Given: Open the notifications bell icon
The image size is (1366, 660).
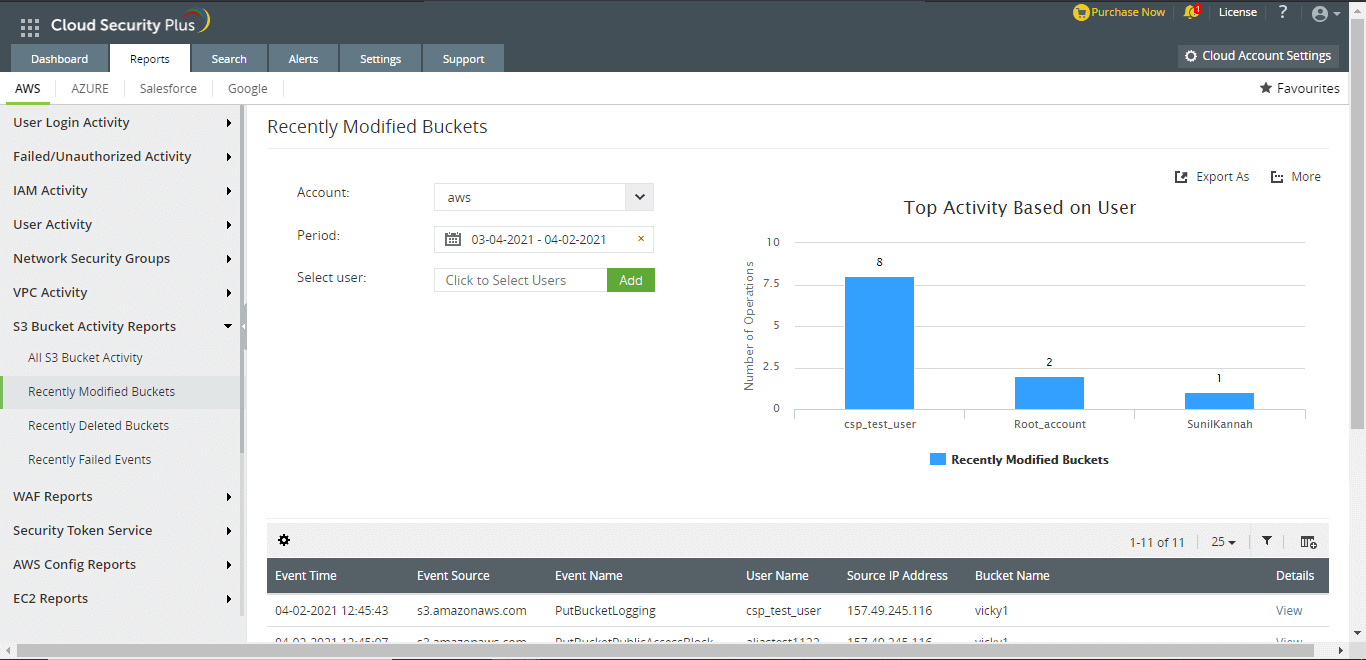Looking at the screenshot, I should pyautogui.click(x=1191, y=12).
